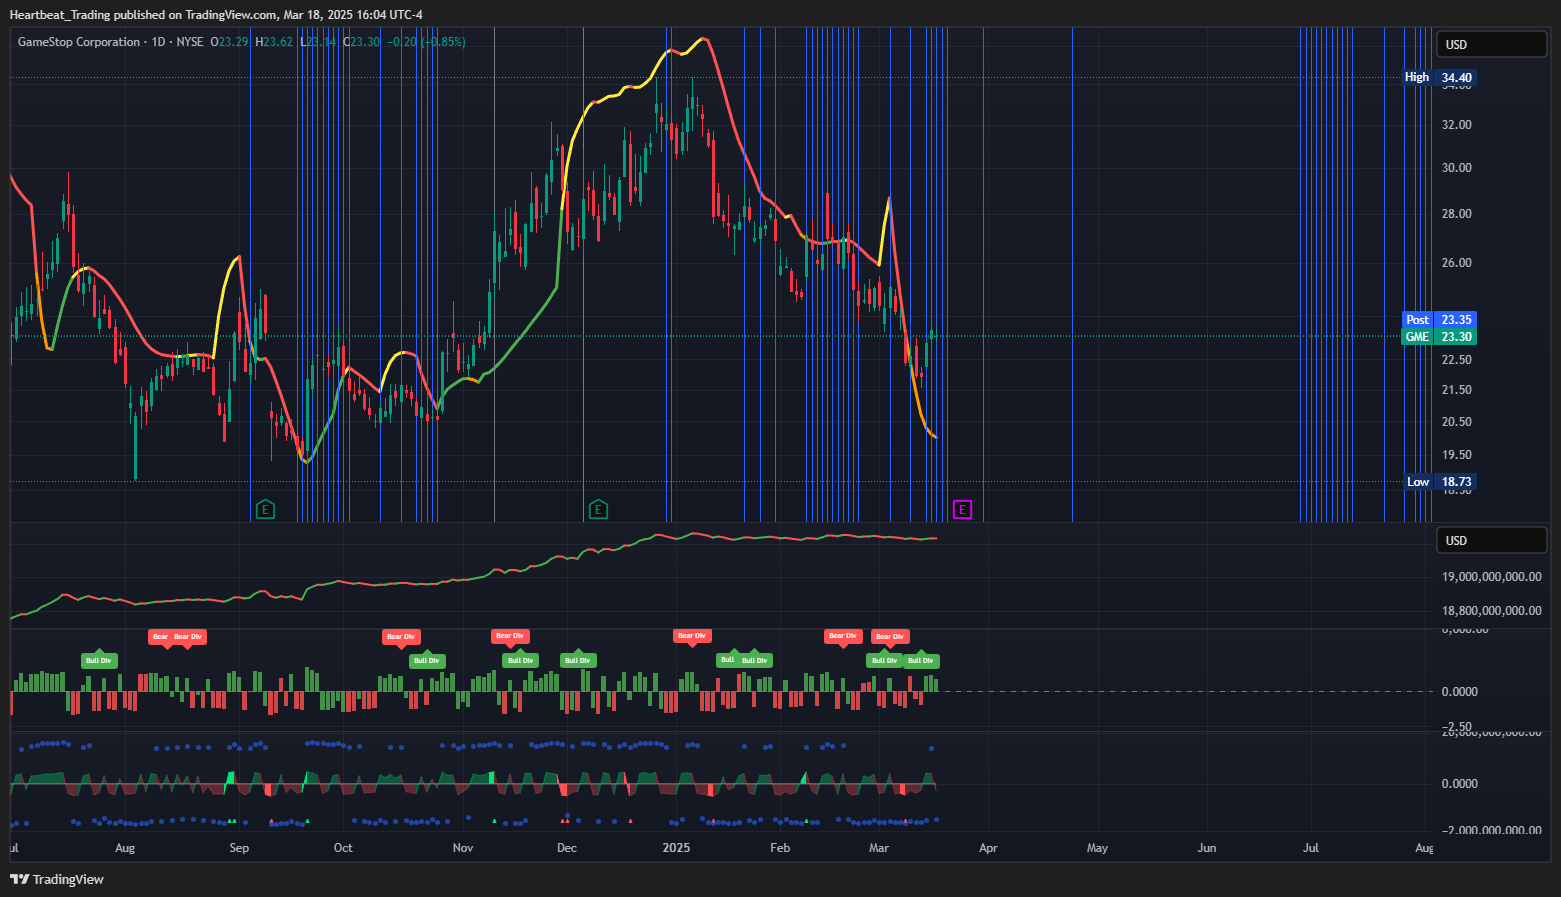Click the Bull Div label in early December
Viewport: 1561px width, 897px height.
(578, 660)
